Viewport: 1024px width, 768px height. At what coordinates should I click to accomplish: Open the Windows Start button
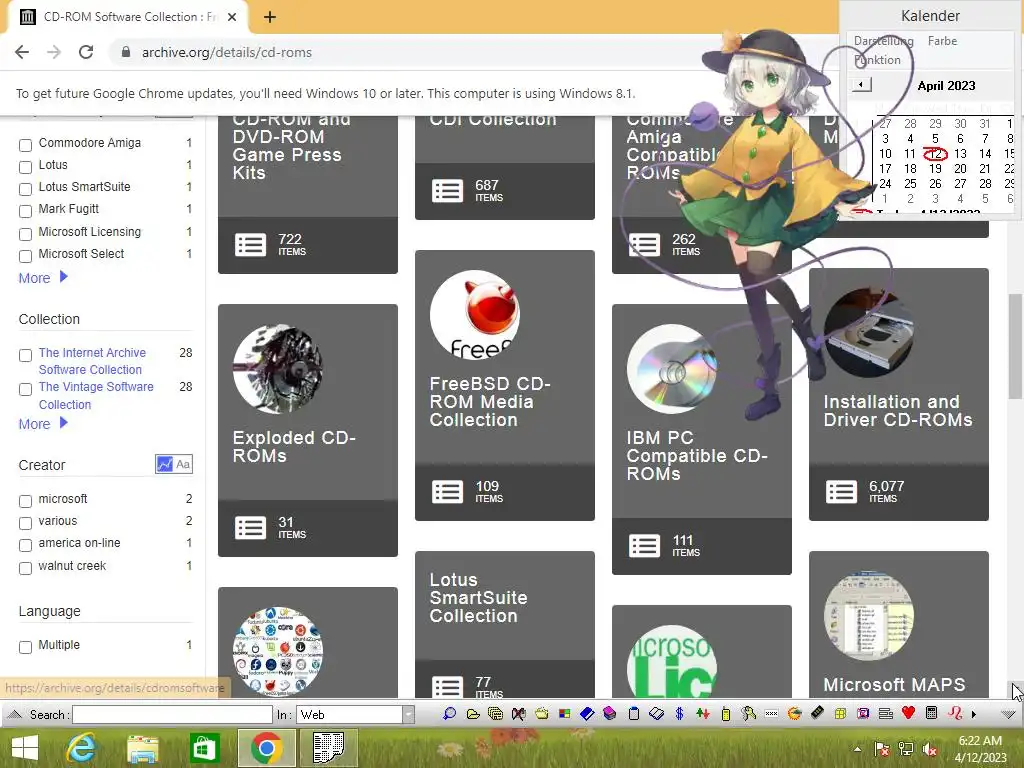pos(25,748)
